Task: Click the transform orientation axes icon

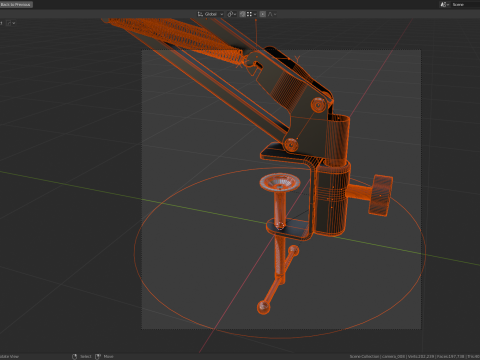Action: point(200,14)
